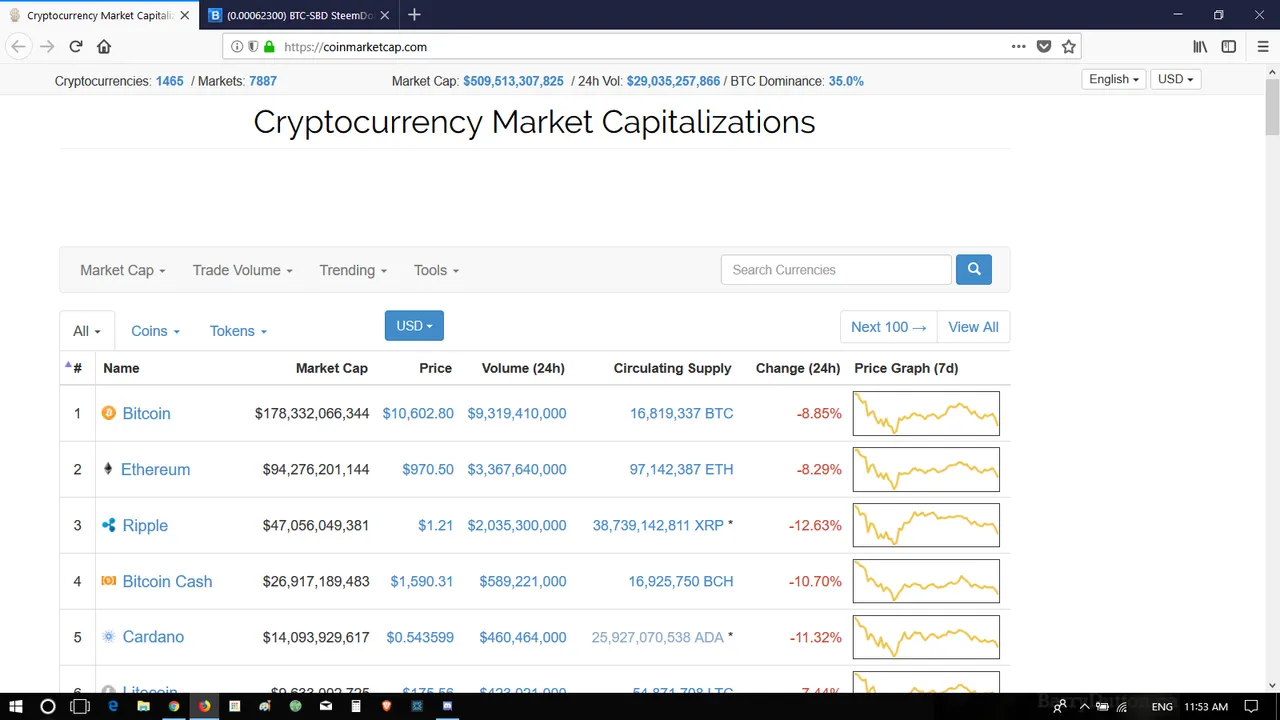Image resolution: width=1280 pixels, height=720 pixels.
Task: Open page actions three-dot menu
Action: coord(1018,46)
